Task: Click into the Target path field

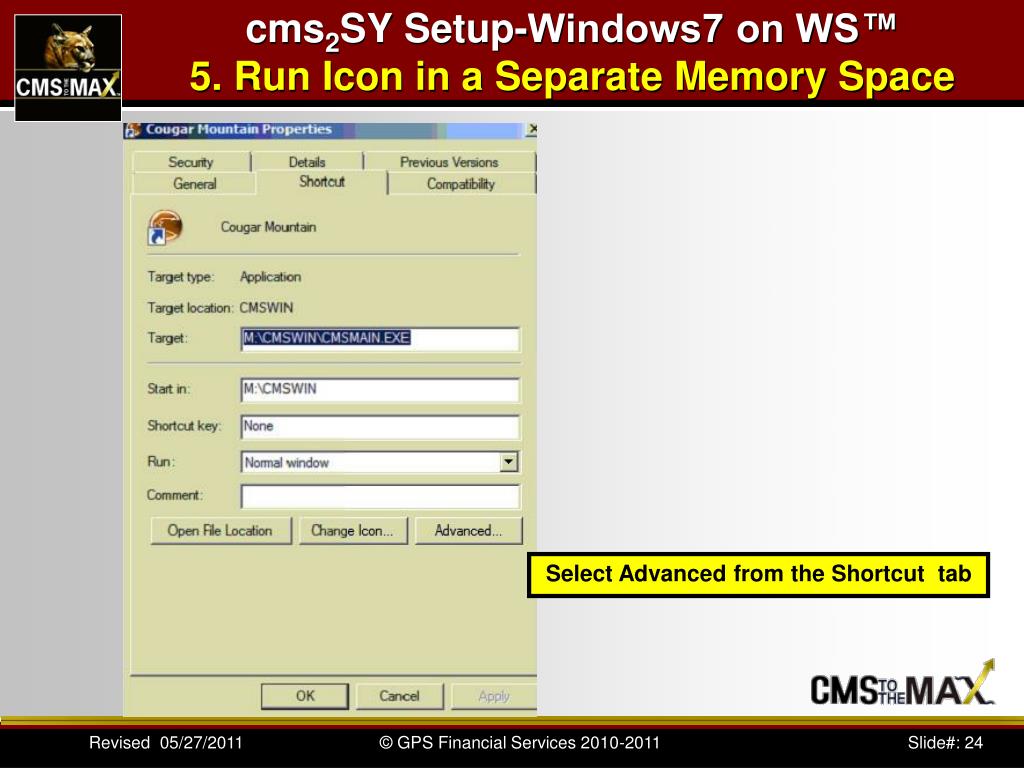Action: (380, 338)
